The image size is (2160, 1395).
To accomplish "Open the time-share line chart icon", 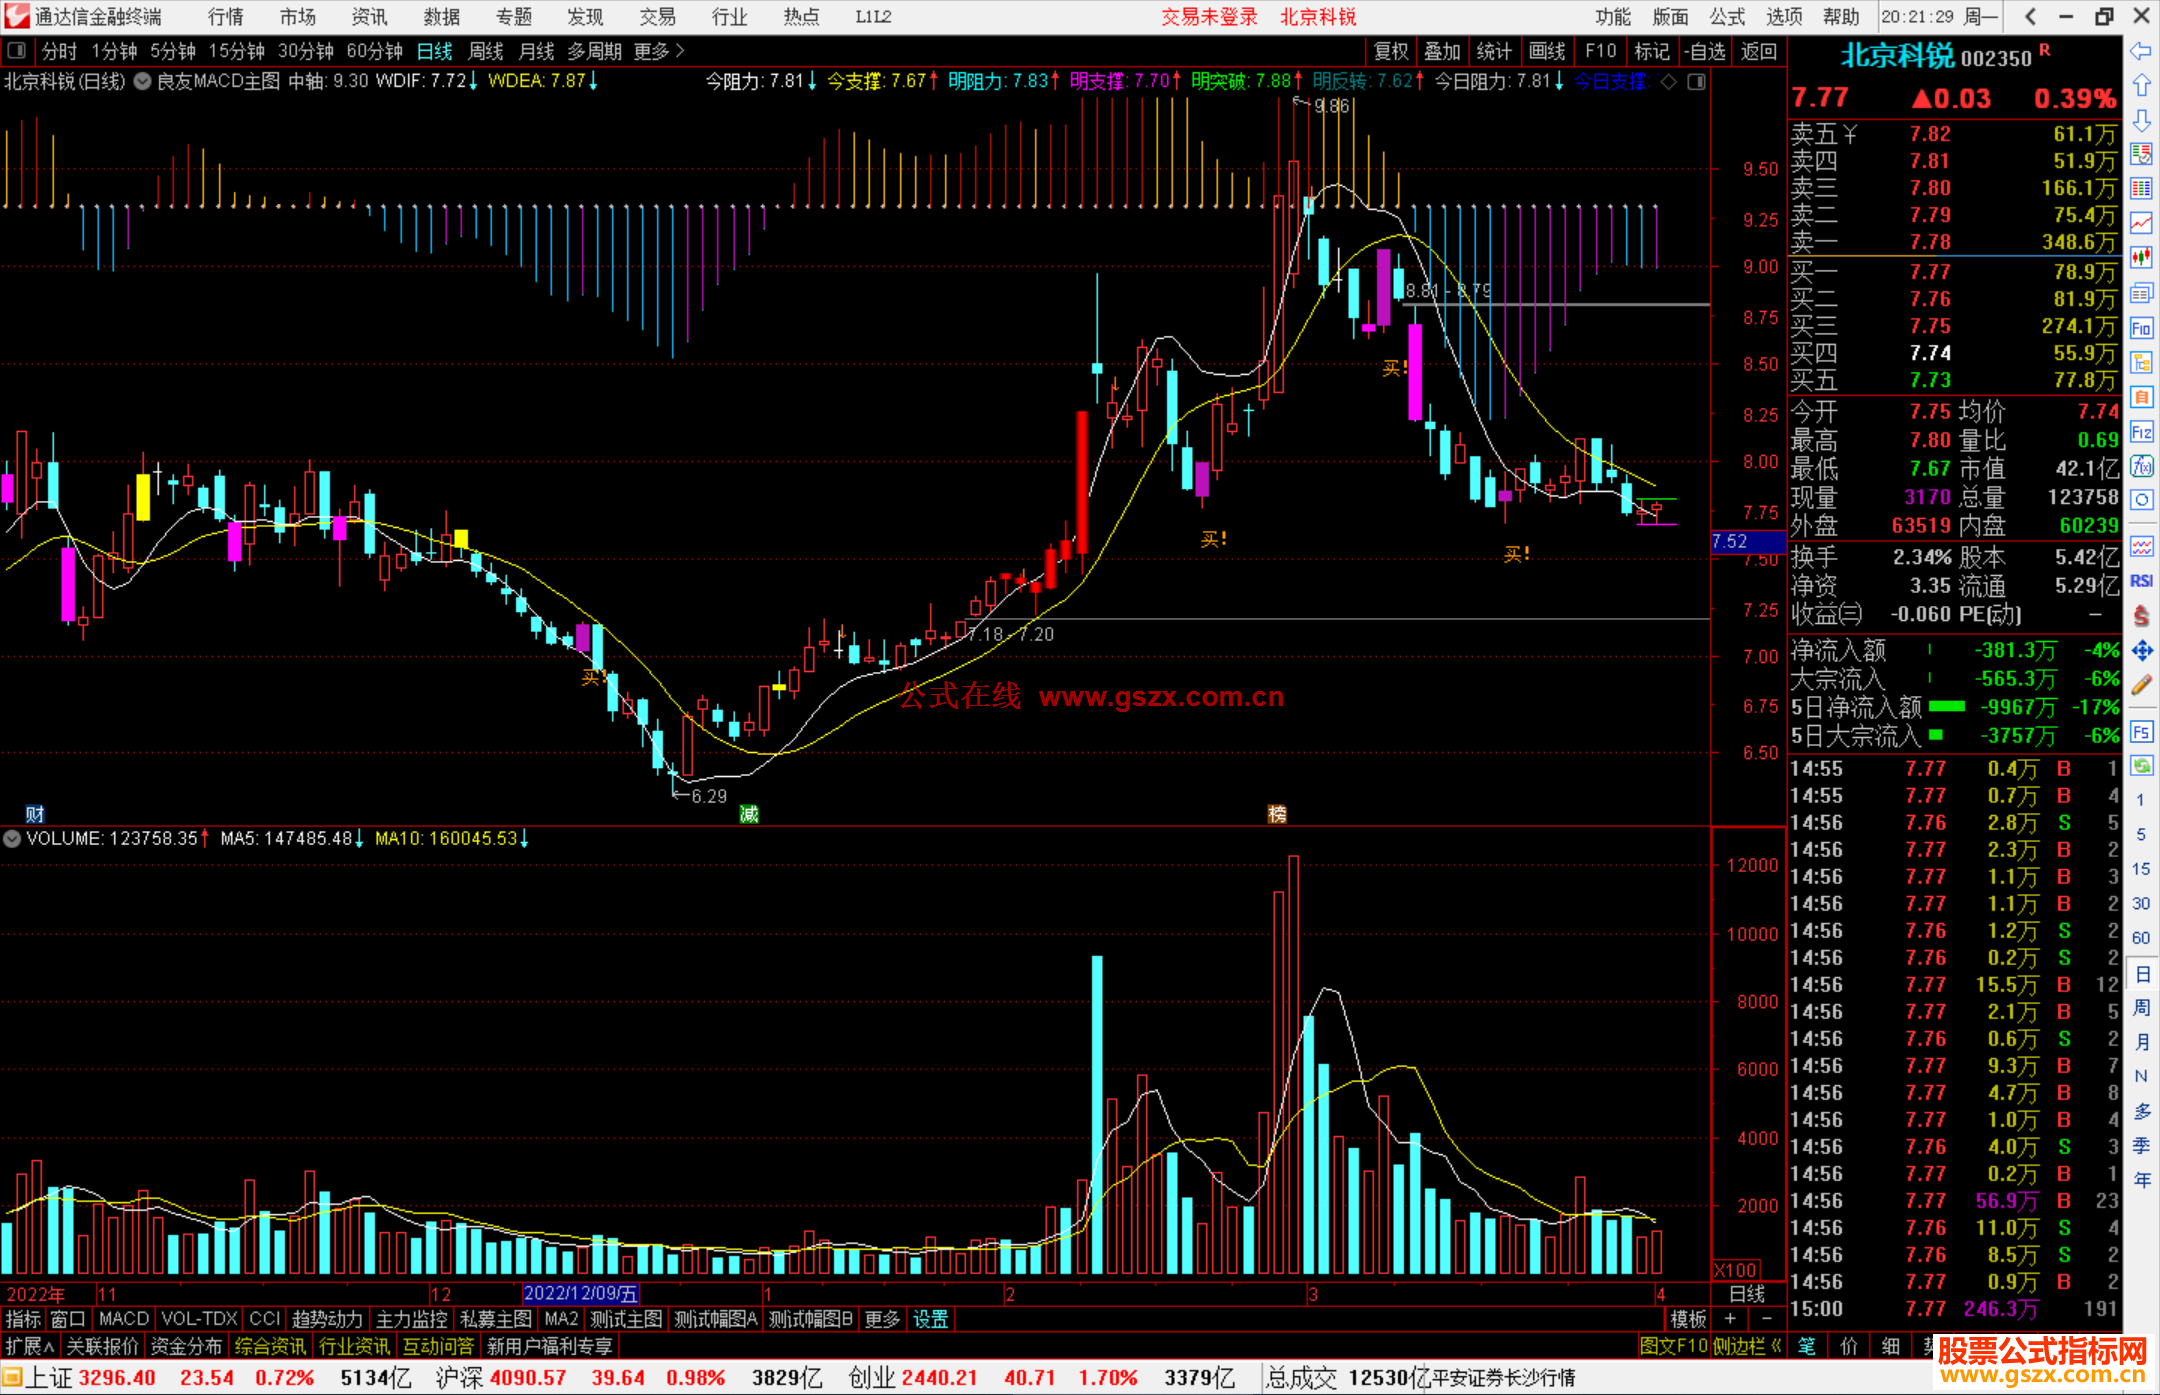I will tap(2141, 223).
